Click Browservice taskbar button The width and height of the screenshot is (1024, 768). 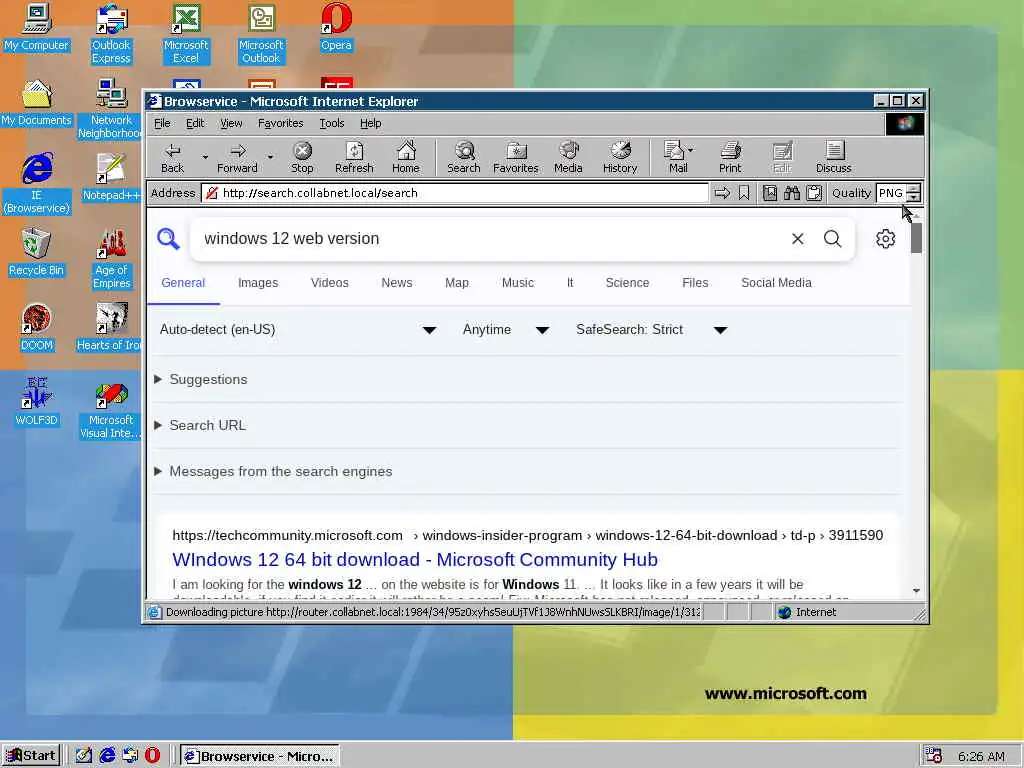coord(259,756)
